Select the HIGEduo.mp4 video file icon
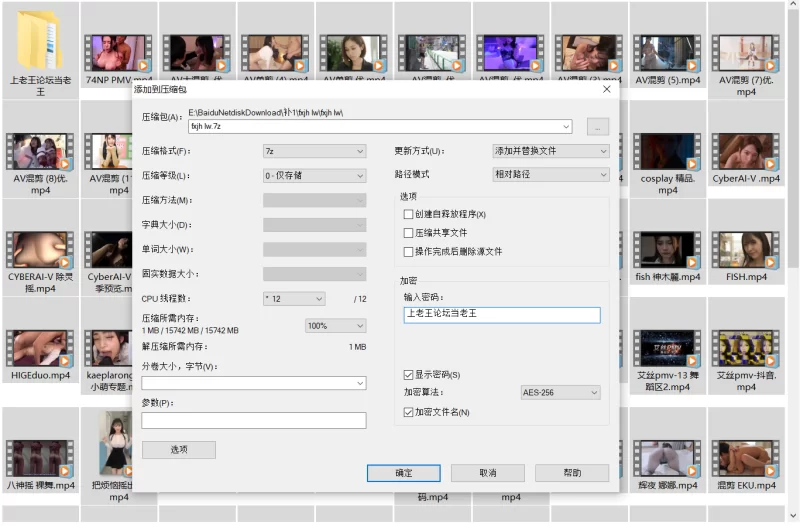The height and width of the screenshot is (526, 800). [41, 346]
